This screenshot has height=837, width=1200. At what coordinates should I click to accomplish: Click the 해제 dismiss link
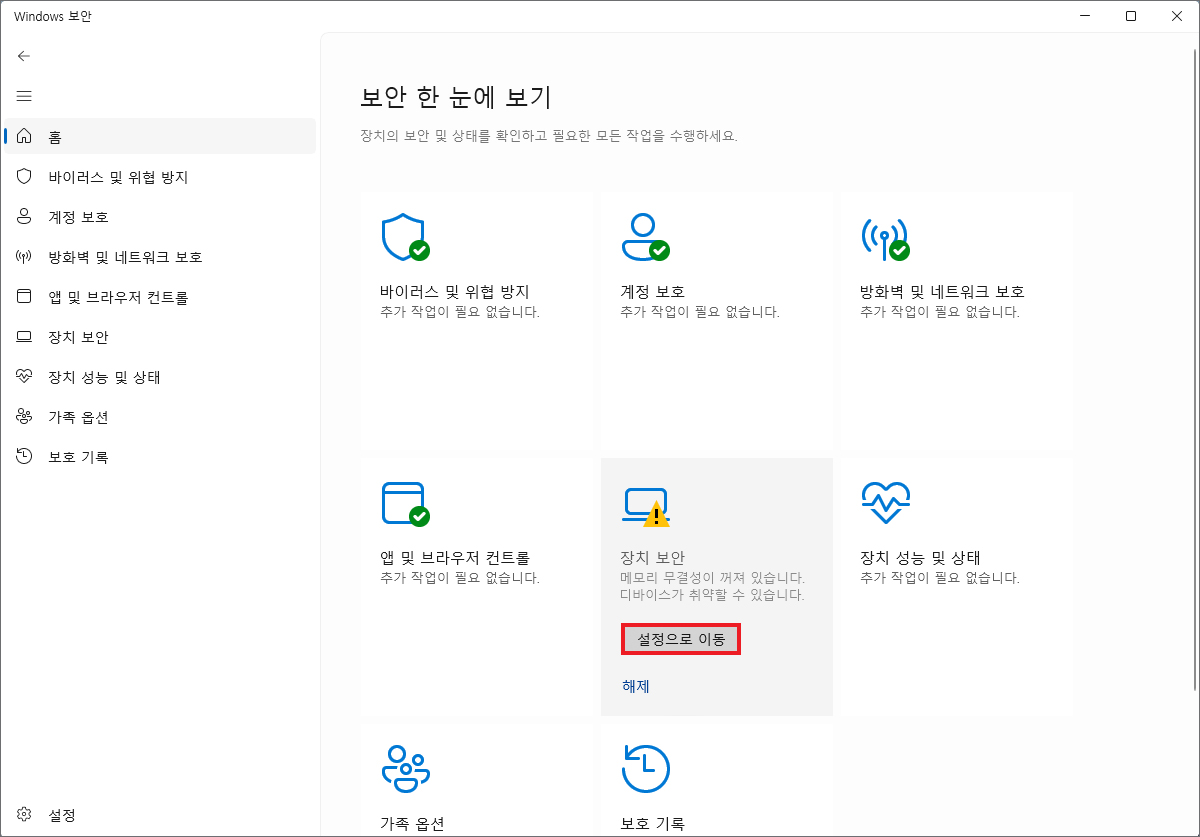point(636,686)
